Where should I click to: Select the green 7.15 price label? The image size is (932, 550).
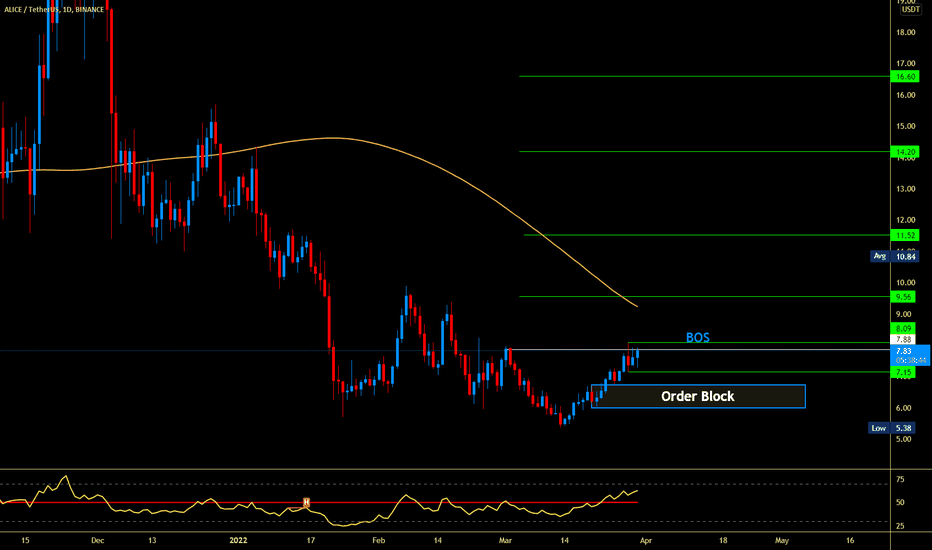click(x=903, y=372)
